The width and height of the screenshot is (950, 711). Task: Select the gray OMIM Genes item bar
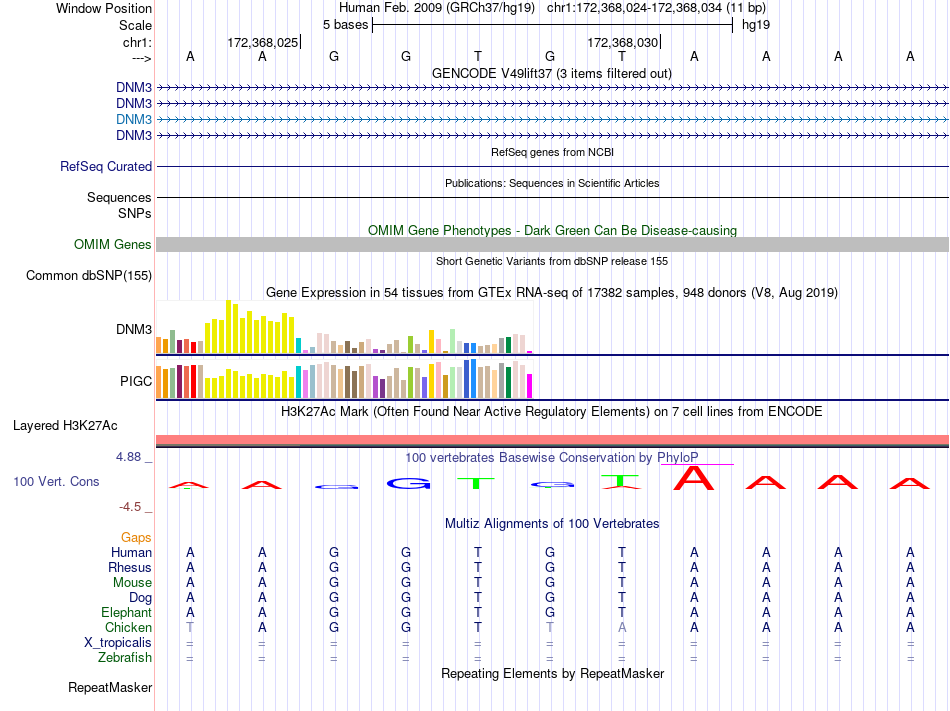(553, 245)
